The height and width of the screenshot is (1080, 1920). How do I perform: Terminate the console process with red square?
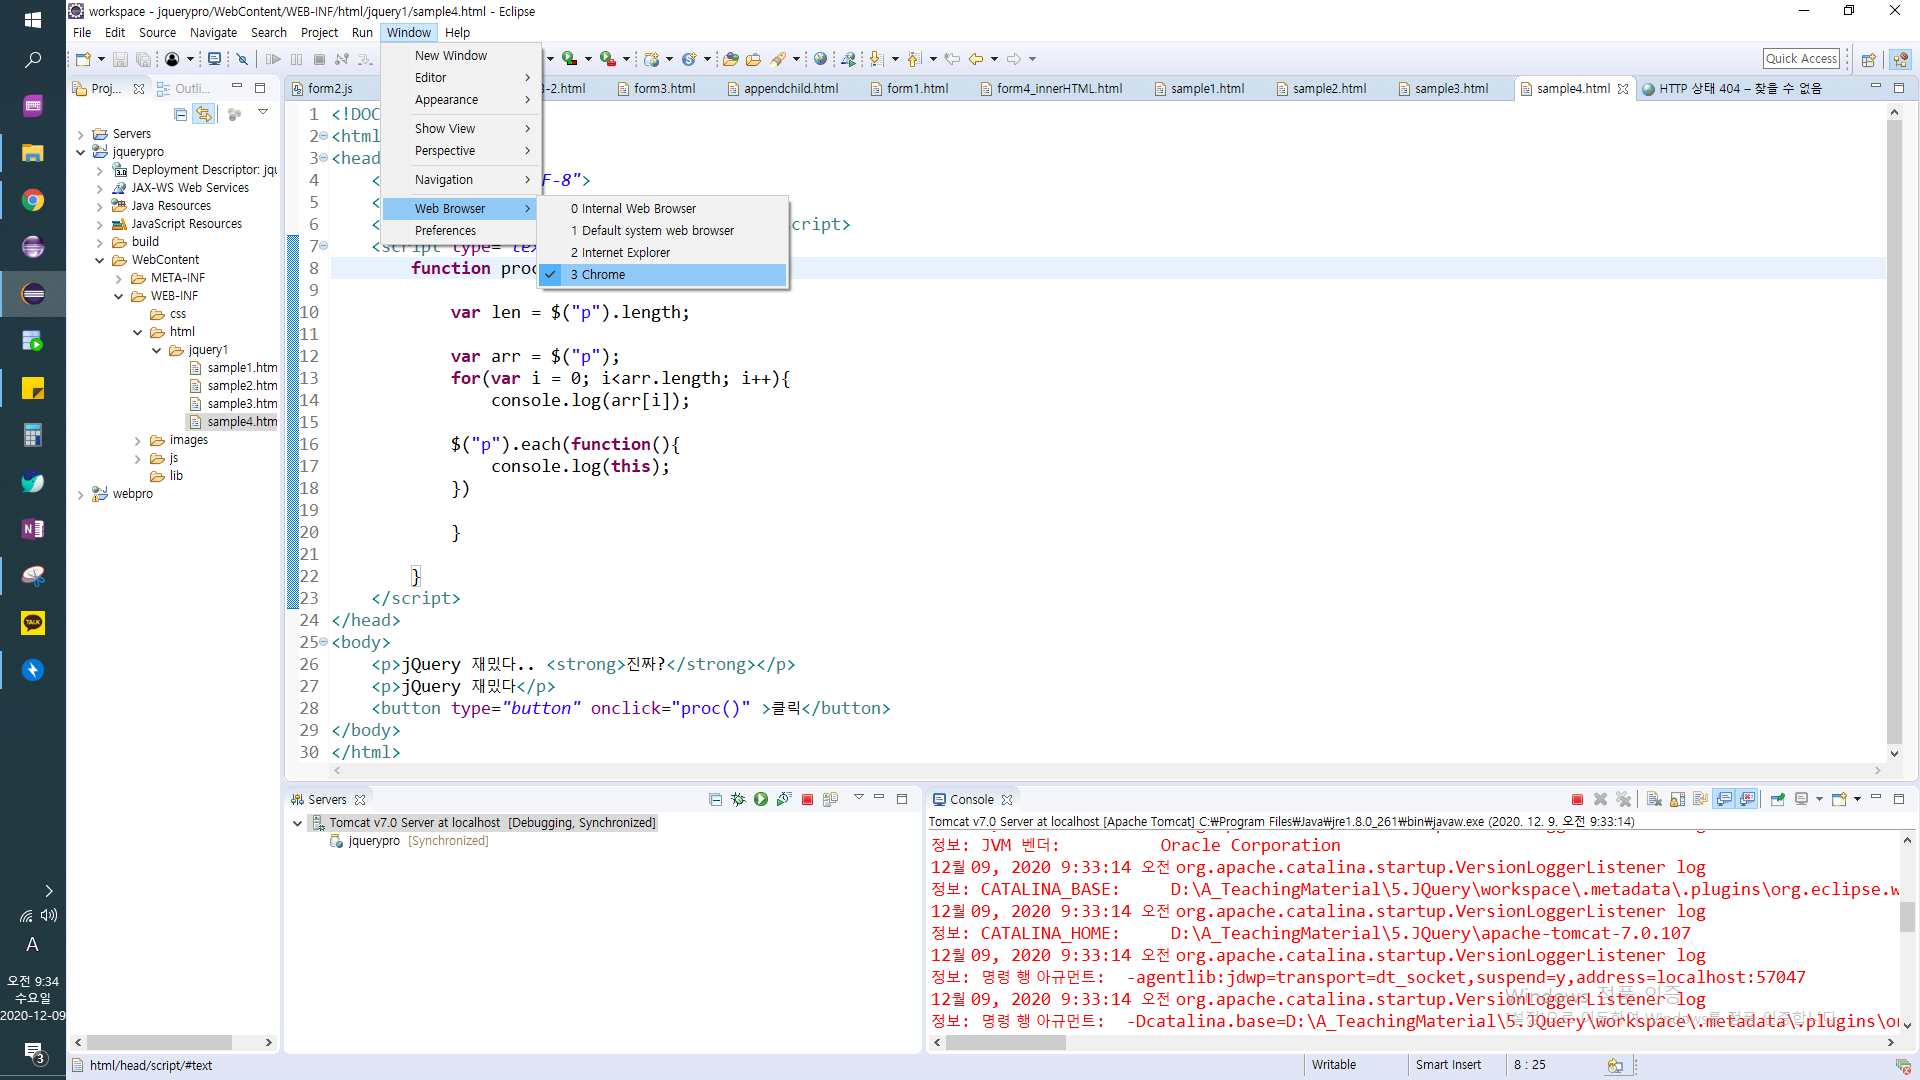[x=1577, y=799]
